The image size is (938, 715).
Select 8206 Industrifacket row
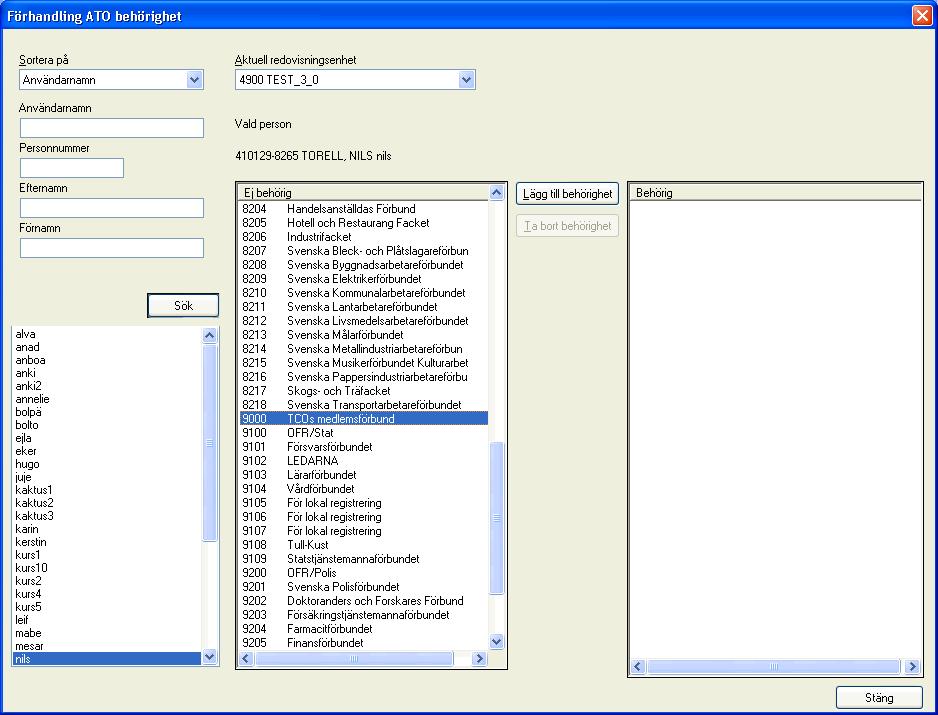(x=364, y=237)
